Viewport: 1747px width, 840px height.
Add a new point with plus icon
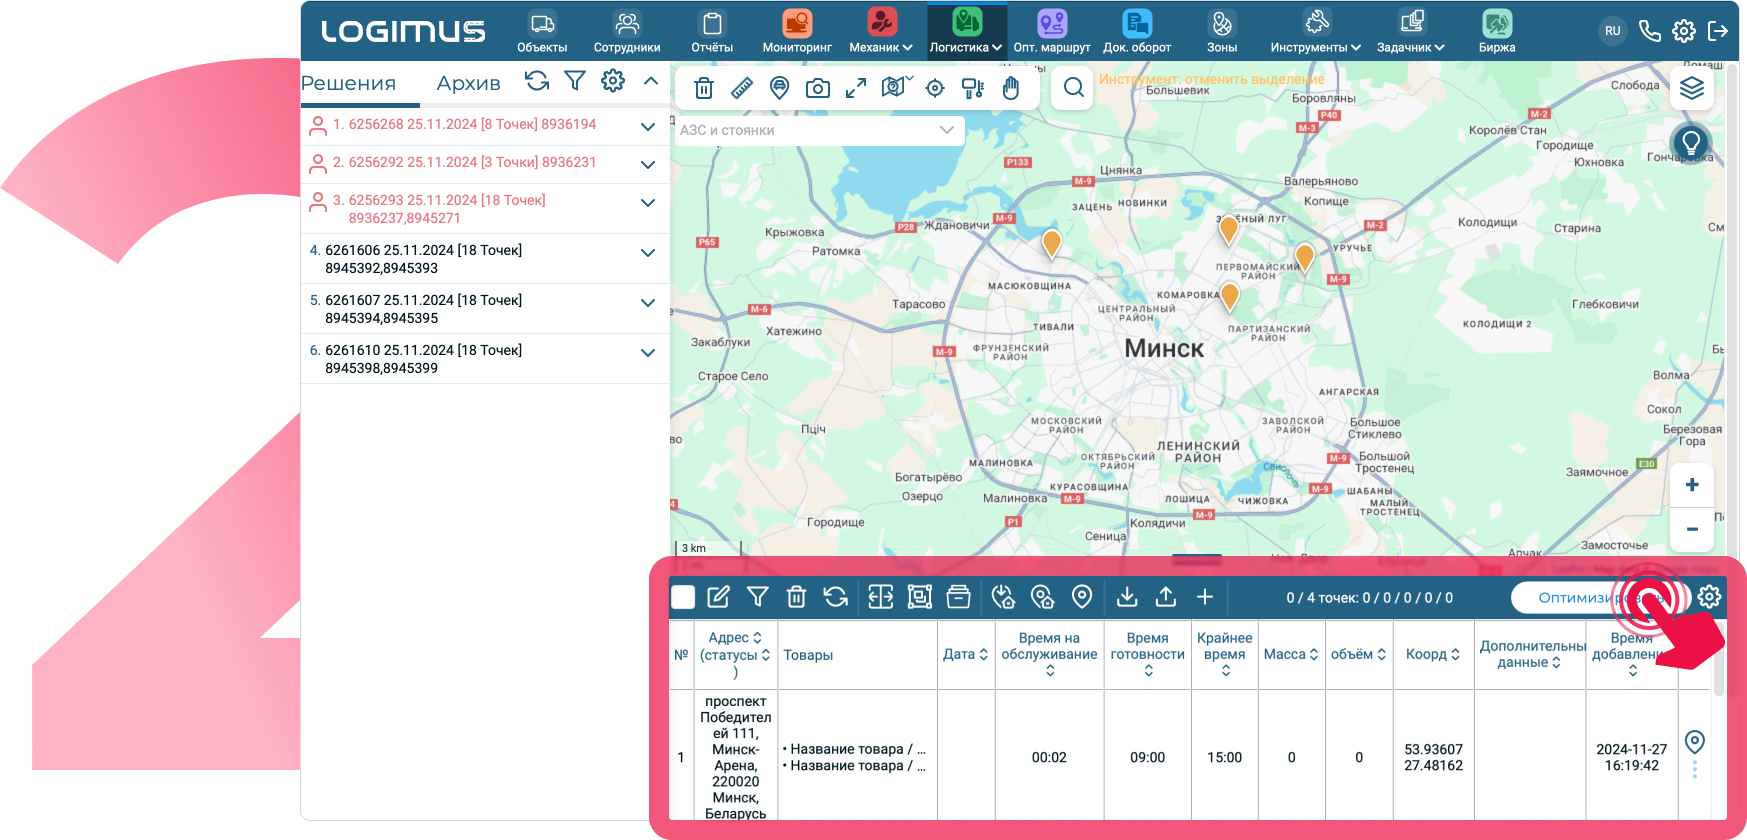click(1205, 597)
